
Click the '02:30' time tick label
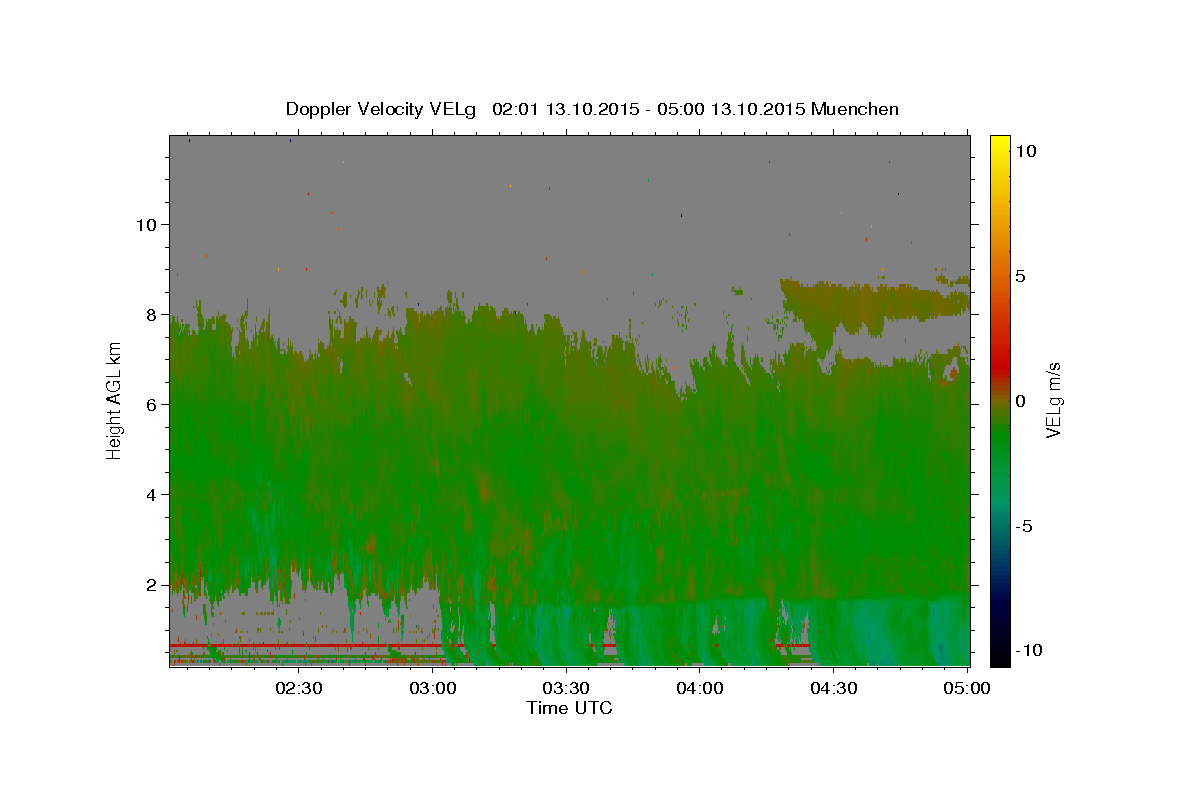click(x=299, y=688)
